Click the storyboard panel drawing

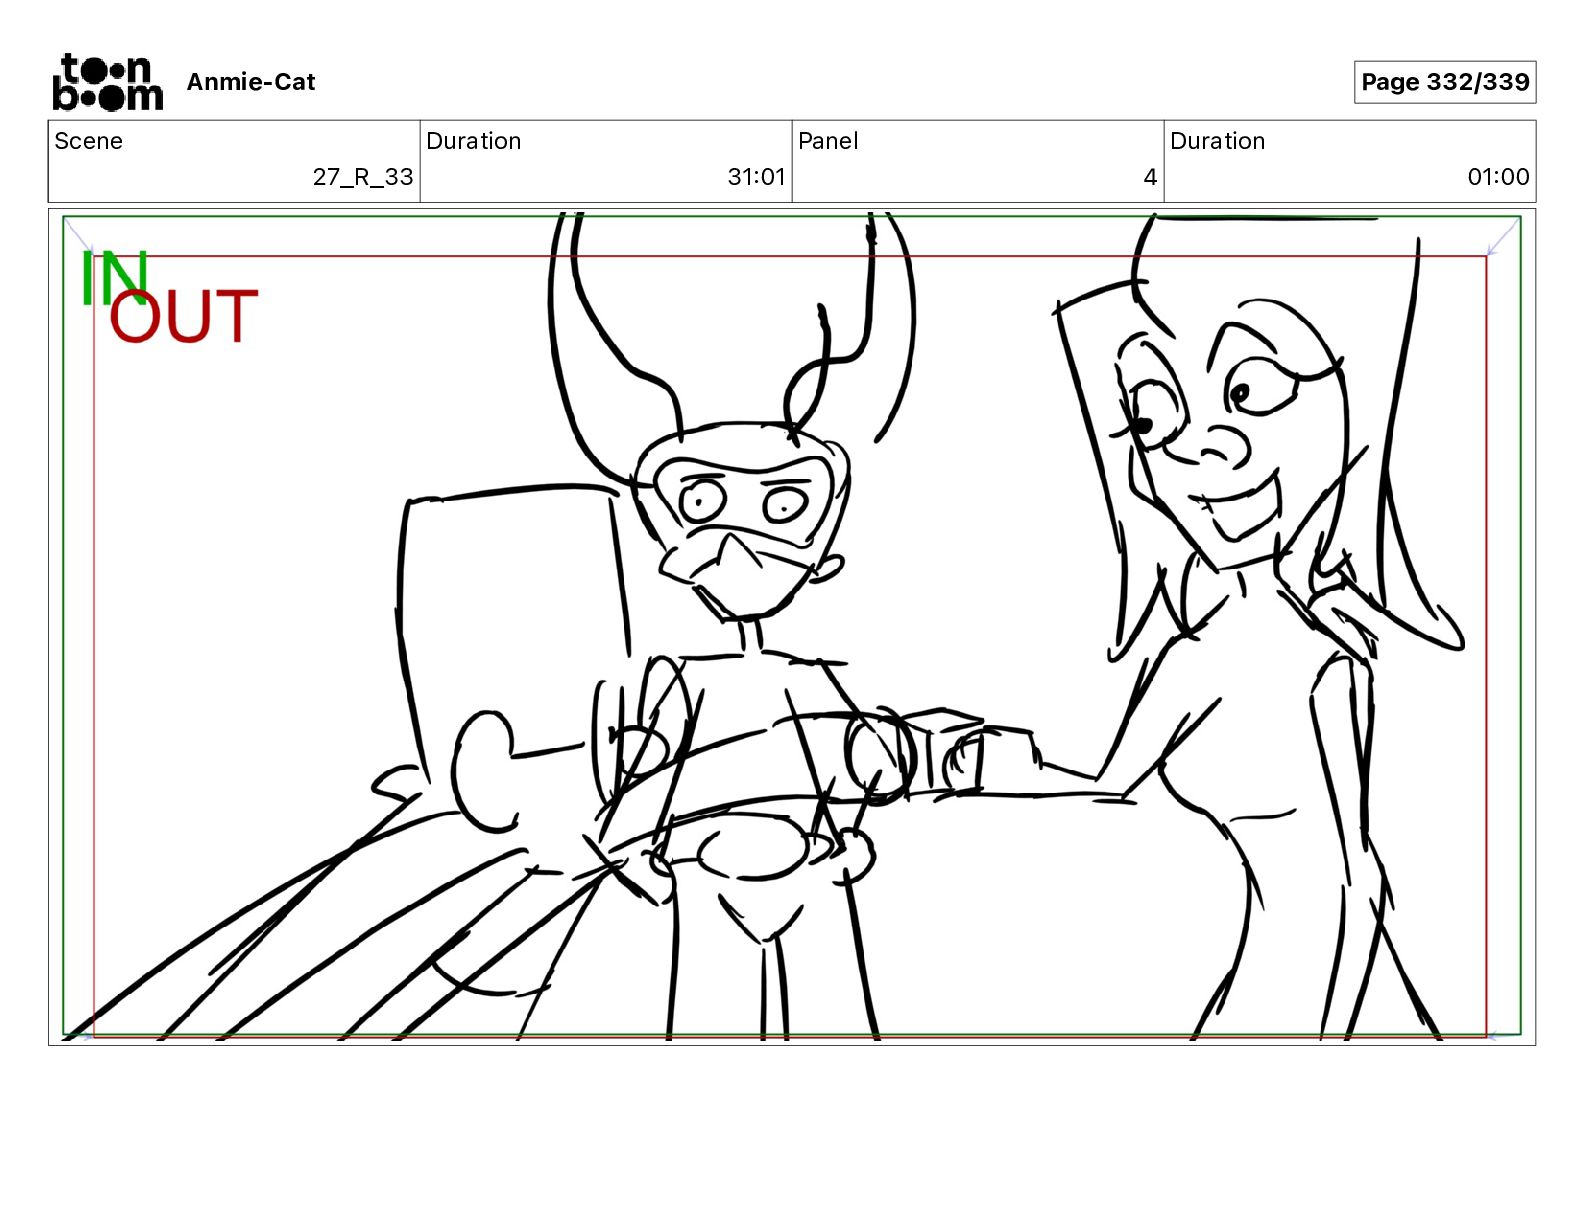[792, 627]
